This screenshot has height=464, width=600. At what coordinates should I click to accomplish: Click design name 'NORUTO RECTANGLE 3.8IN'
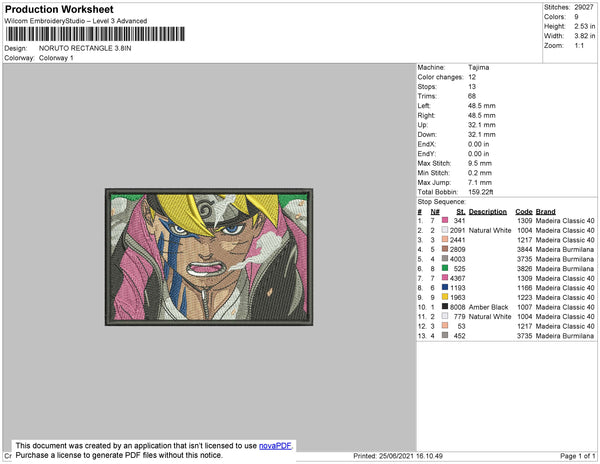(85, 48)
